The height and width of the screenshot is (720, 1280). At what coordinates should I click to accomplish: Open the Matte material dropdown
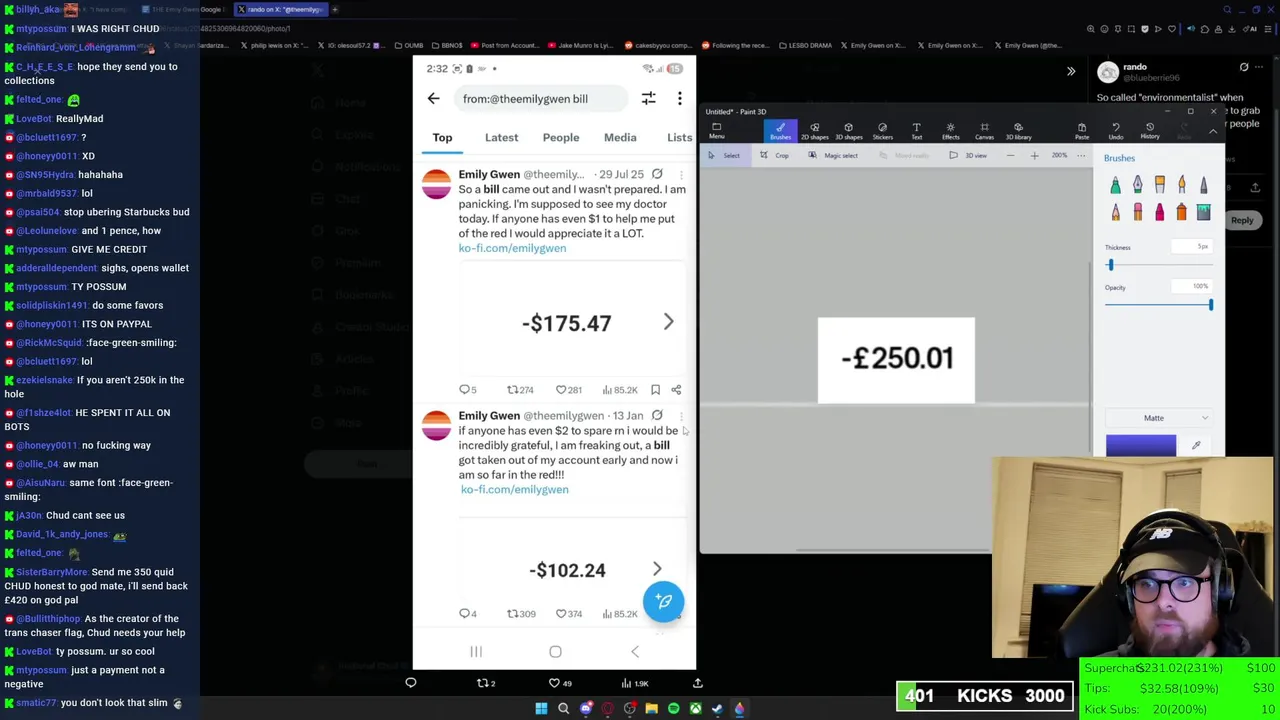coord(1159,418)
